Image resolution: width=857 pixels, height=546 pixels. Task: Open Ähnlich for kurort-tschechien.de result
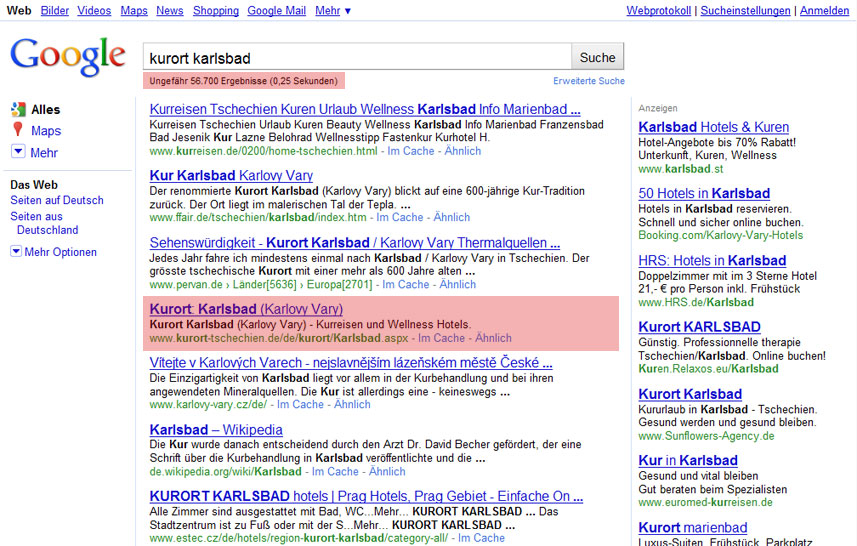[x=494, y=338]
